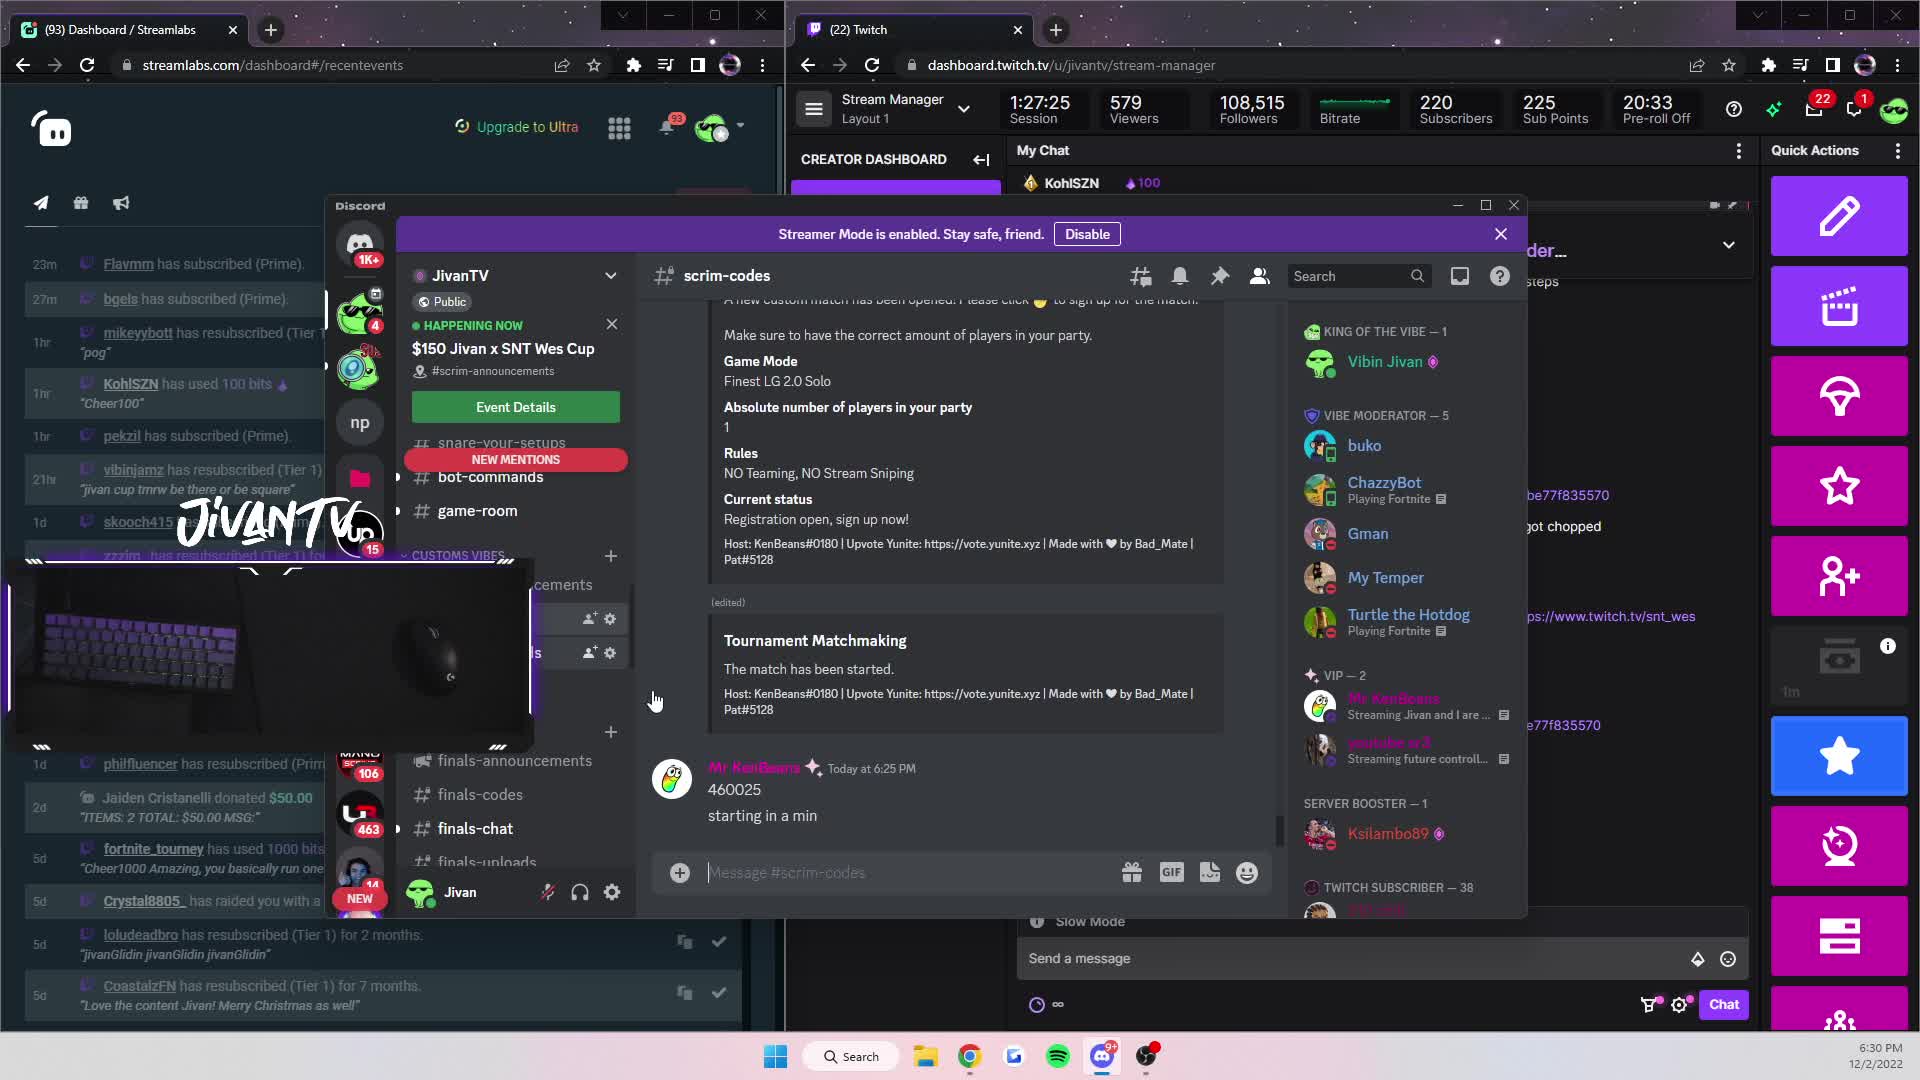Click Chat send button in Twitch
This screenshot has width=1920, height=1080.
coord(1724,1004)
